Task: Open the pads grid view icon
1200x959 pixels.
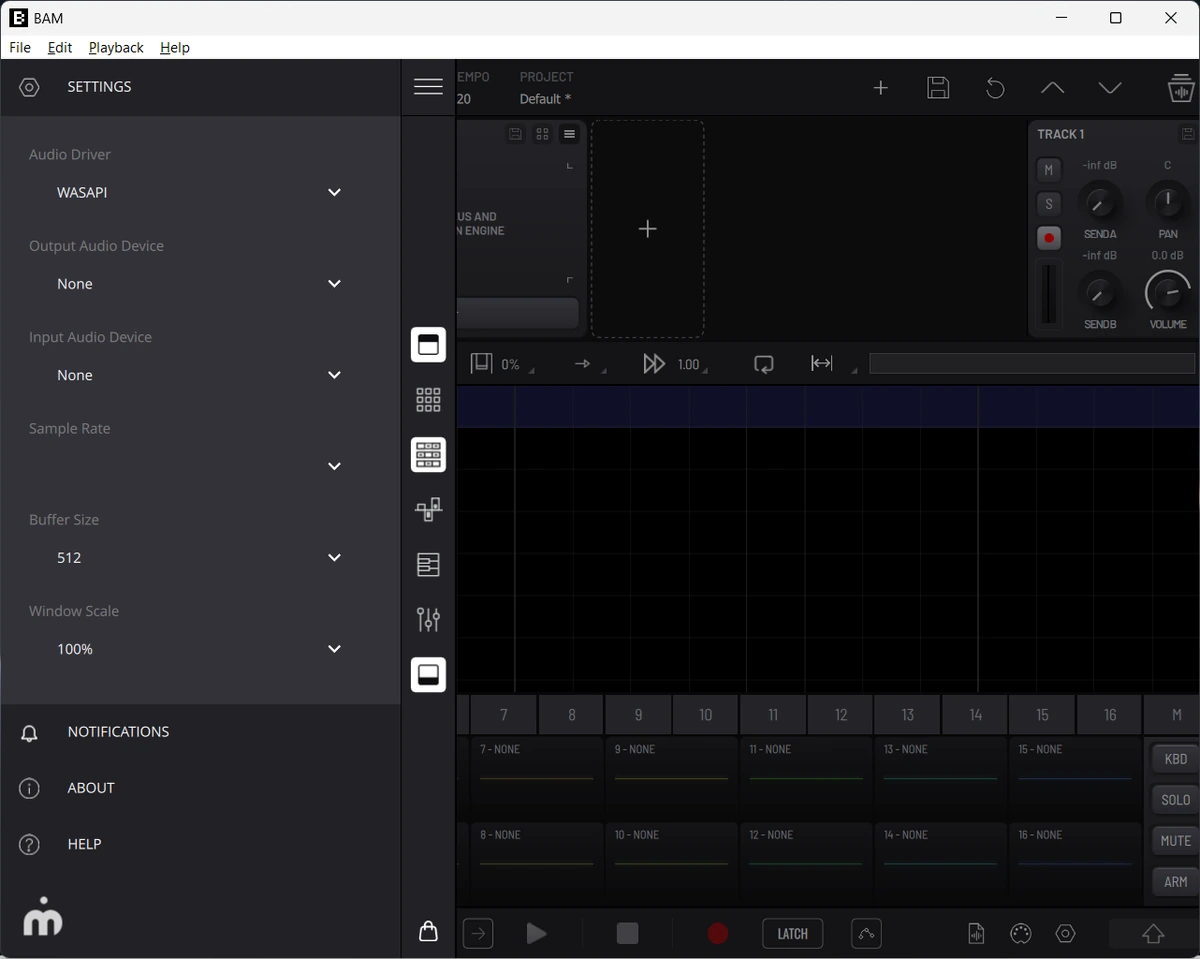Action: (x=428, y=400)
